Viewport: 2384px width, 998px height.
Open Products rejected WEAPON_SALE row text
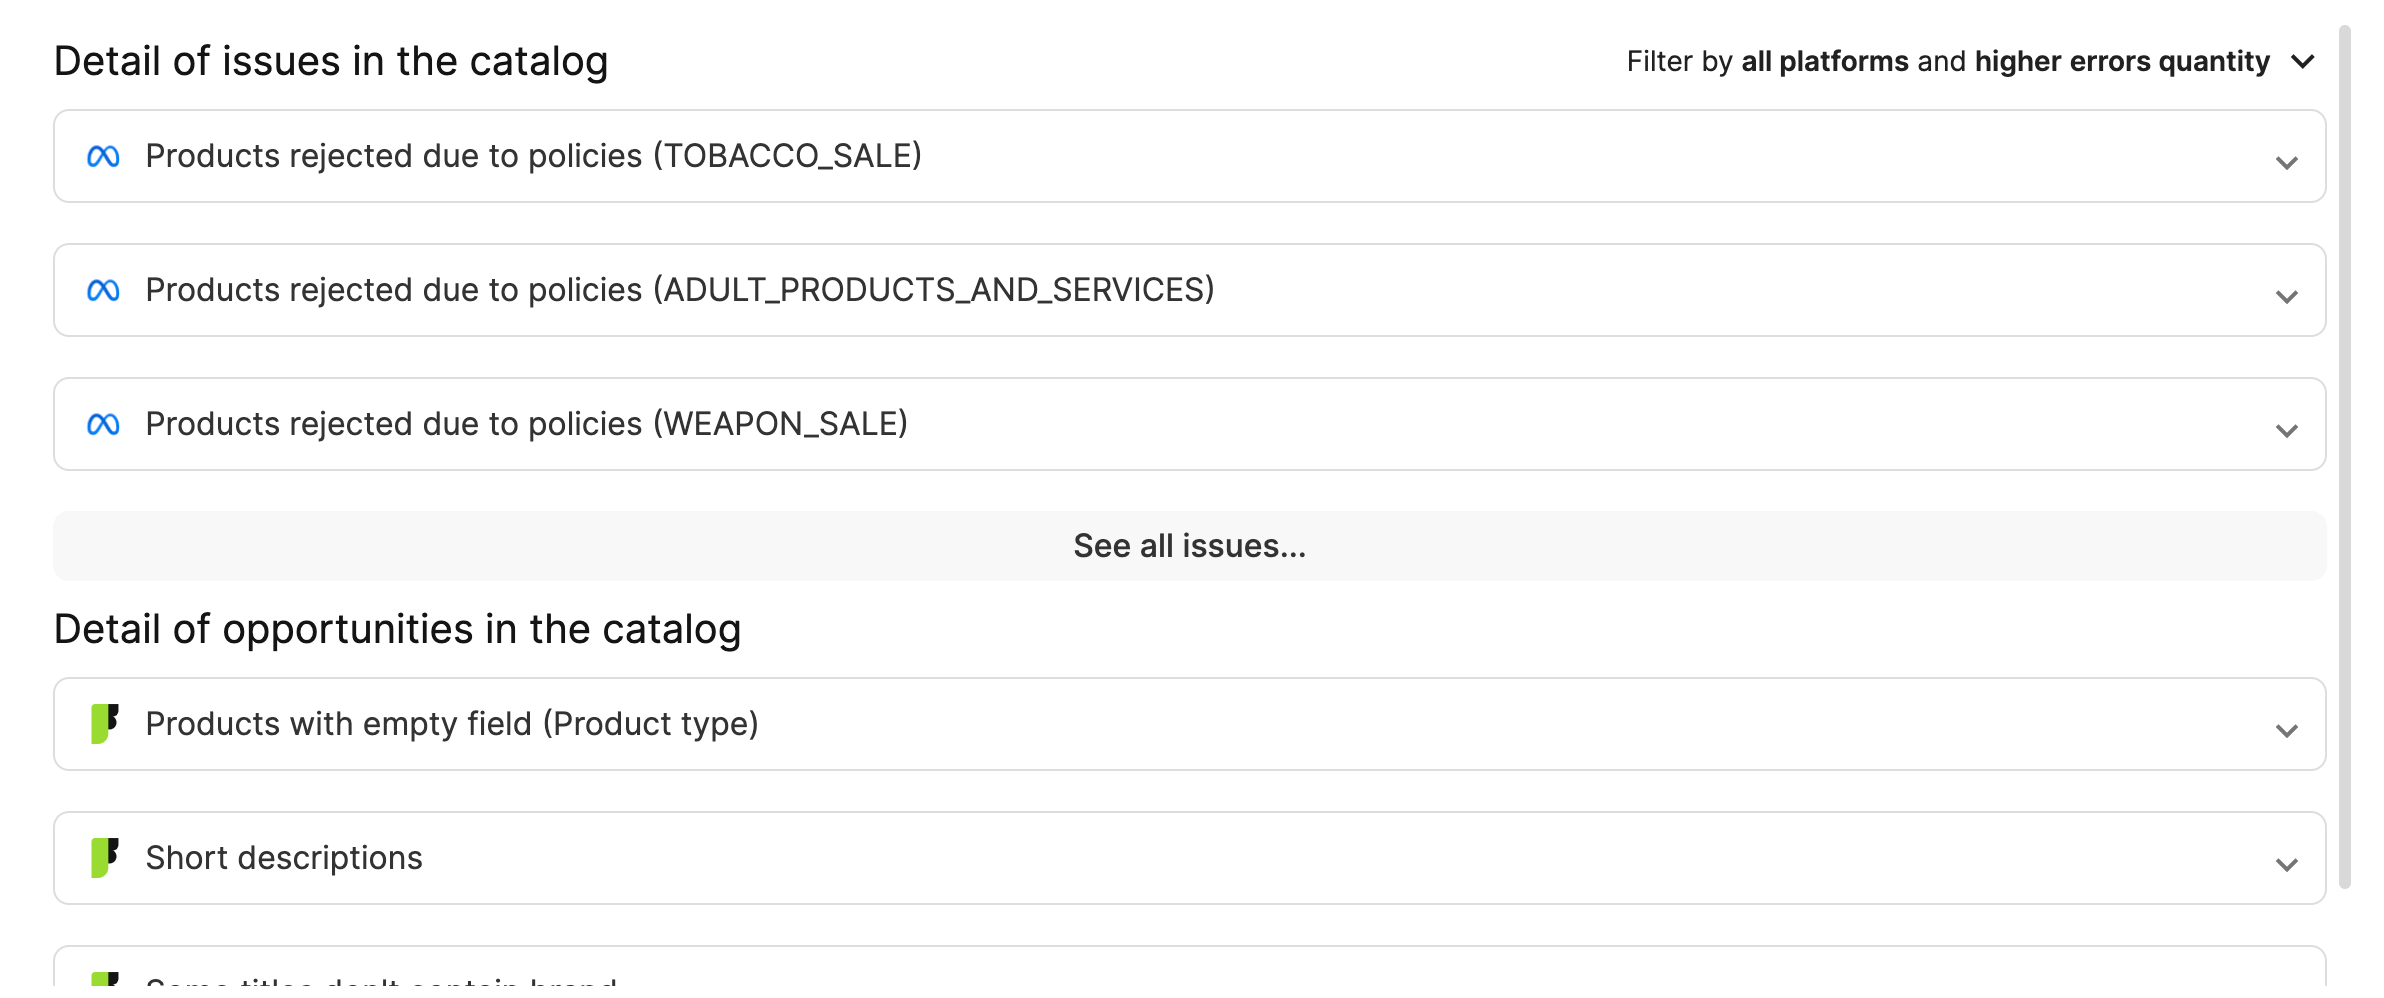click(527, 424)
